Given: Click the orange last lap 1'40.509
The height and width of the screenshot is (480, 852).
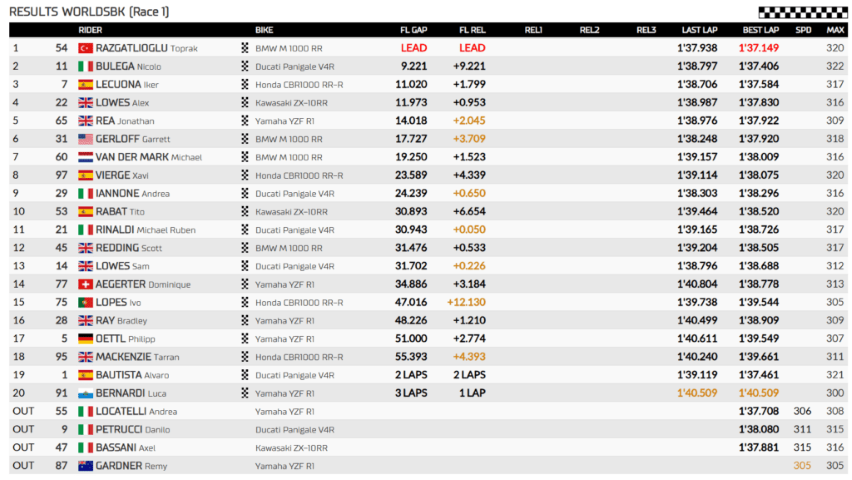Looking at the screenshot, I should point(697,393).
